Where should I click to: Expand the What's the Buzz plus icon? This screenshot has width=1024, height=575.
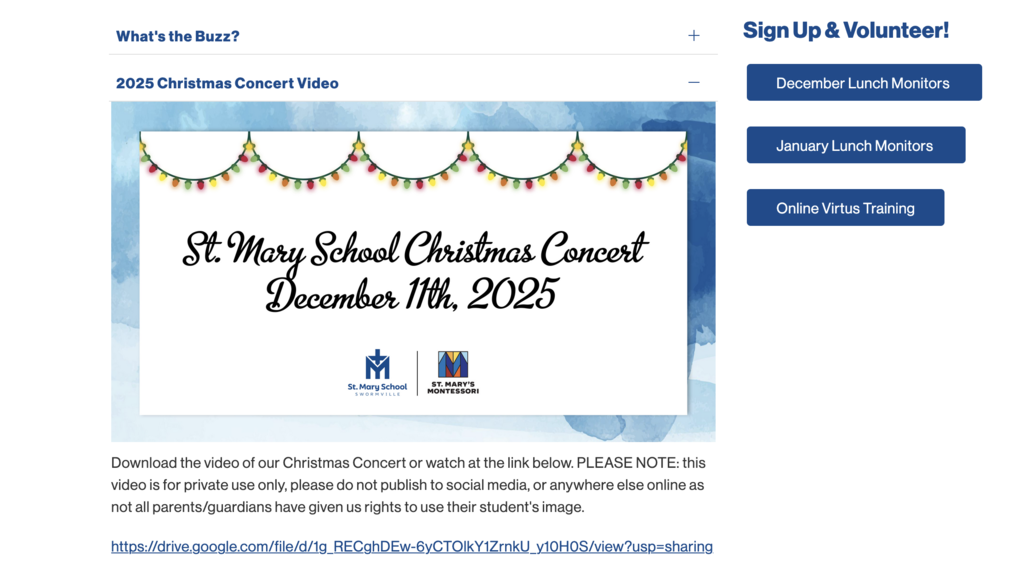(x=693, y=36)
